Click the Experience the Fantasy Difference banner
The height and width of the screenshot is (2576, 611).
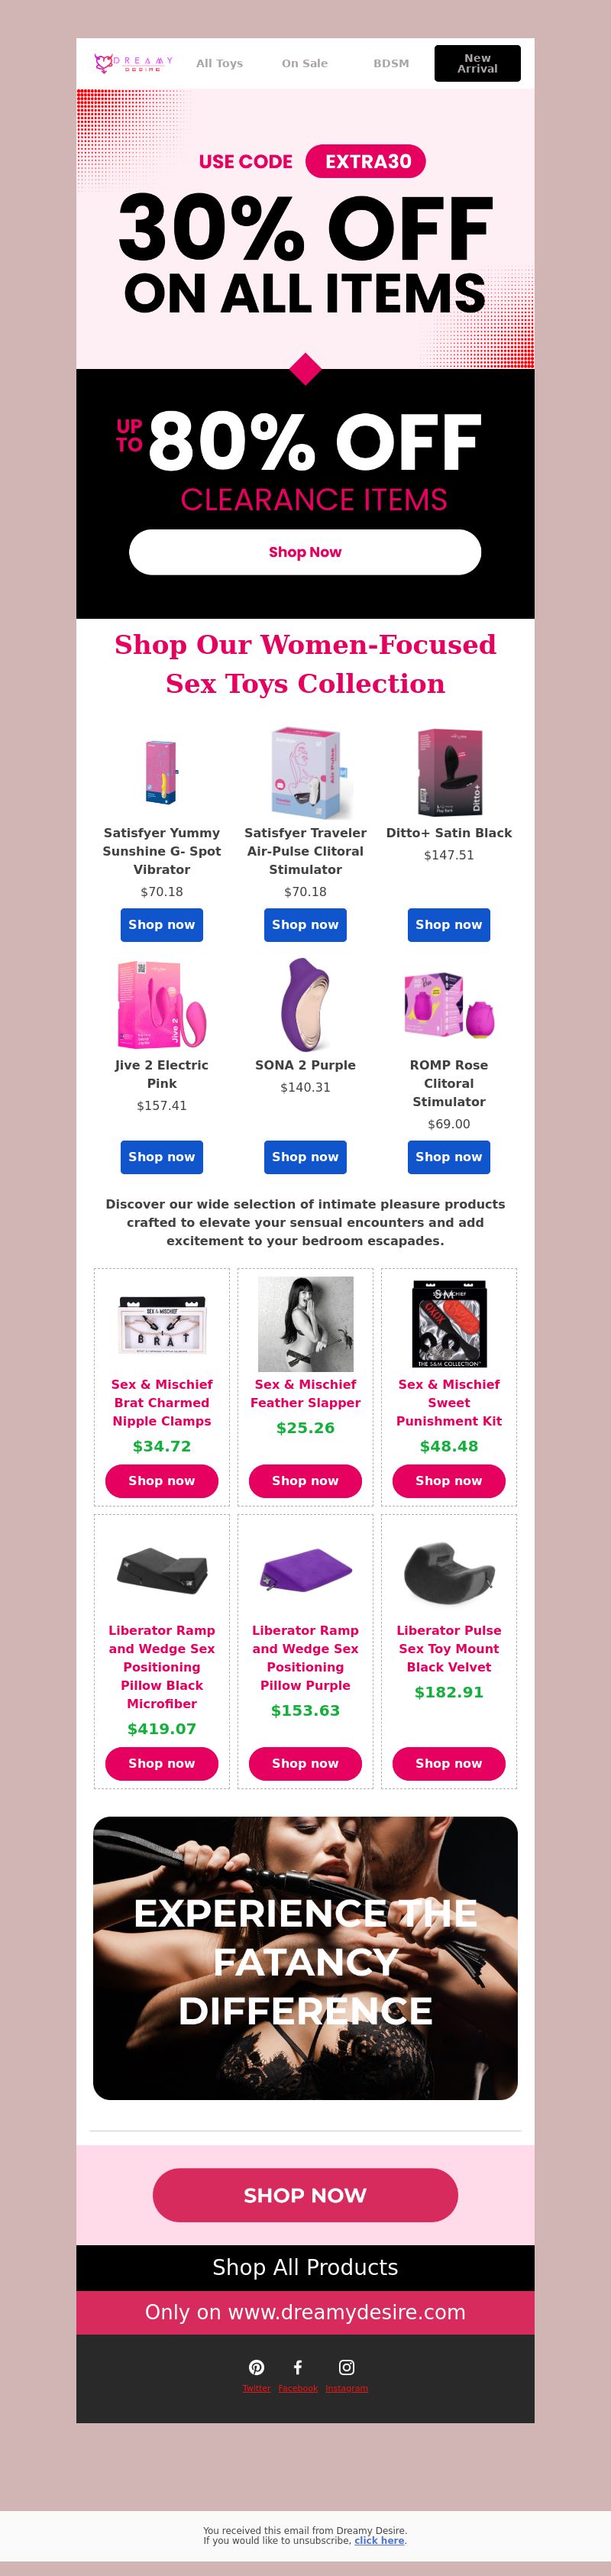pos(305,1958)
